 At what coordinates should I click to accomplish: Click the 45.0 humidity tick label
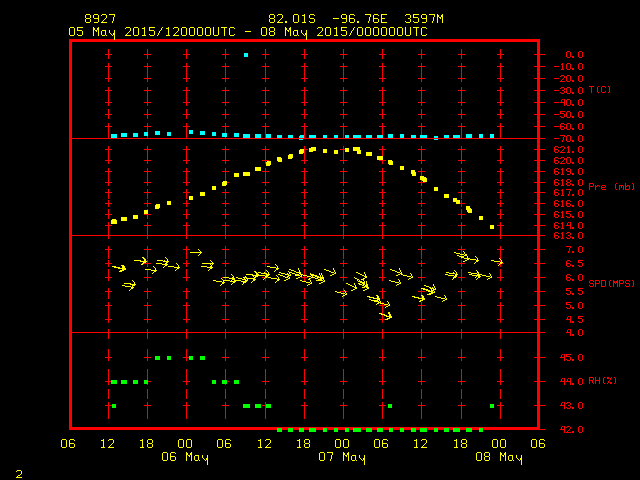click(571, 358)
